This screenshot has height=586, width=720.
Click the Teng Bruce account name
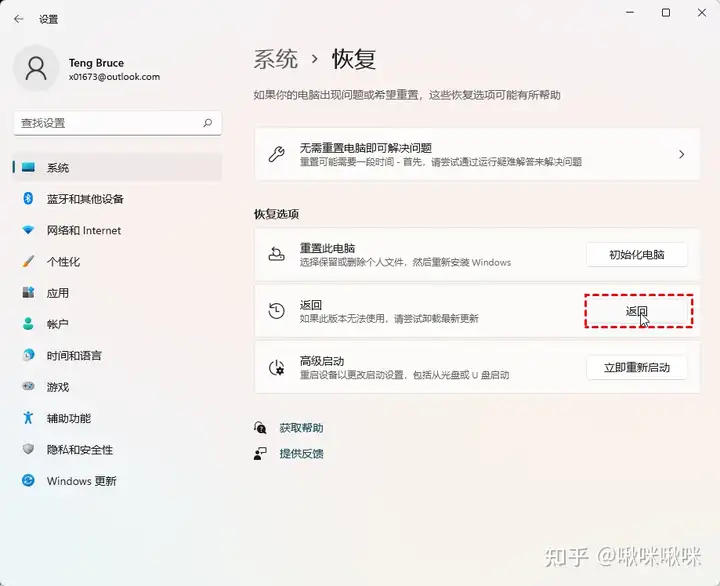(96, 62)
